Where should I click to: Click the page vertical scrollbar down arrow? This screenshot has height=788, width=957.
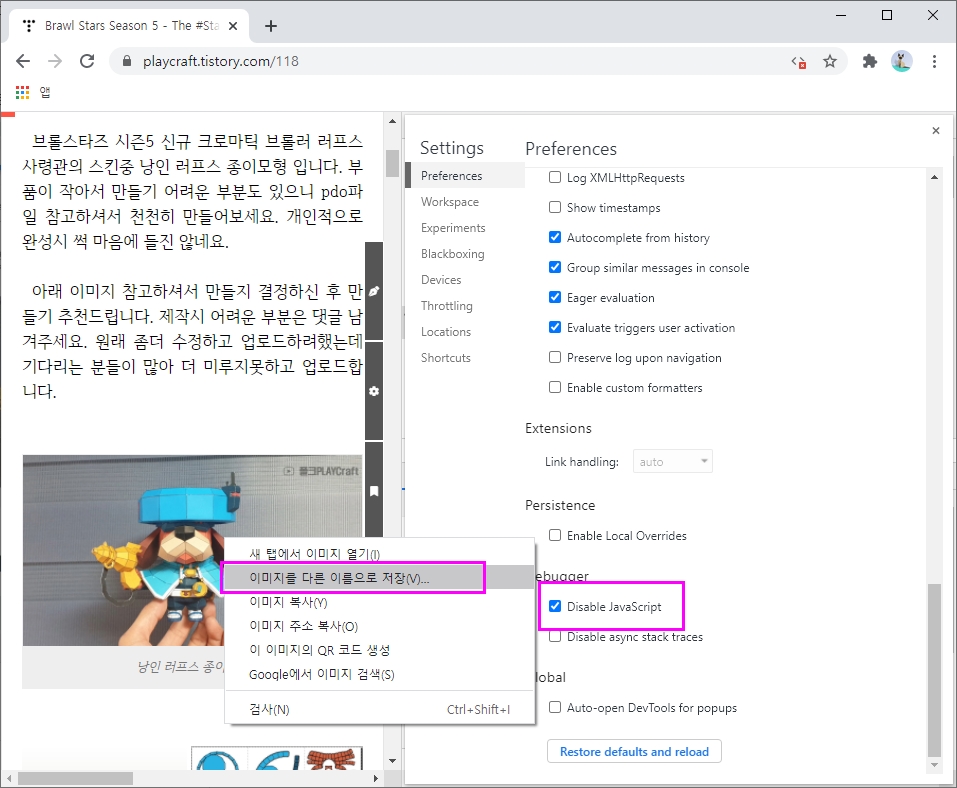coord(392,761)
